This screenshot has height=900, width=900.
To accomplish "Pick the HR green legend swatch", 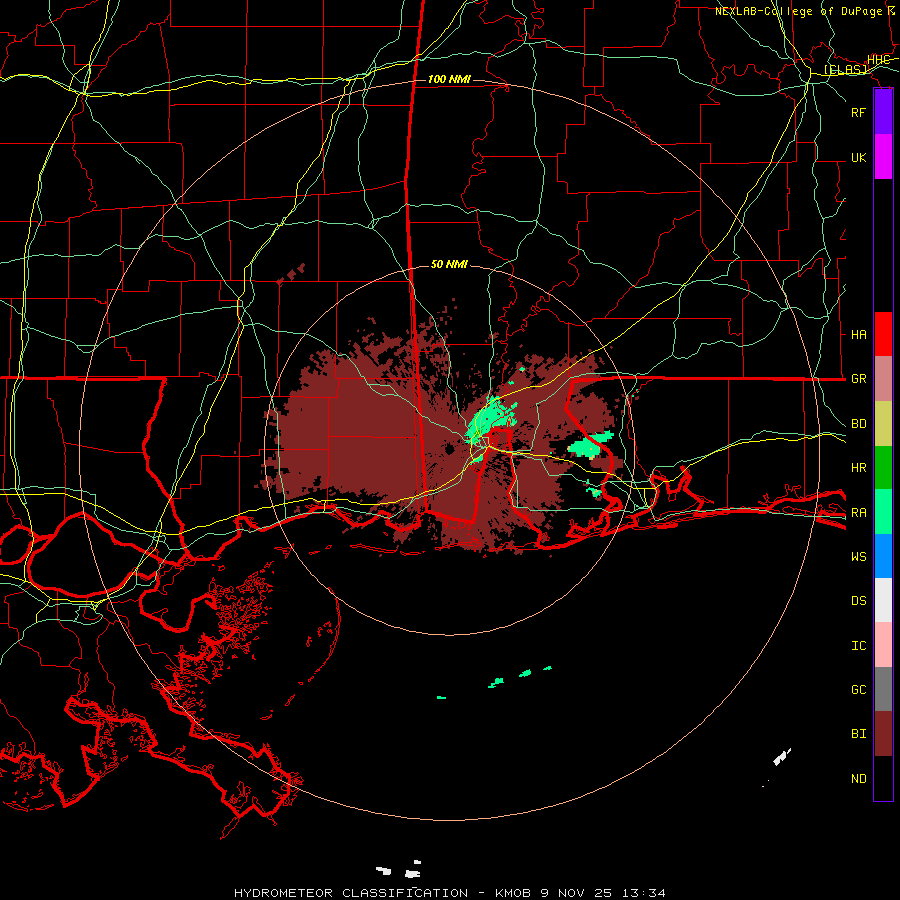I will (x=883, y=468).
